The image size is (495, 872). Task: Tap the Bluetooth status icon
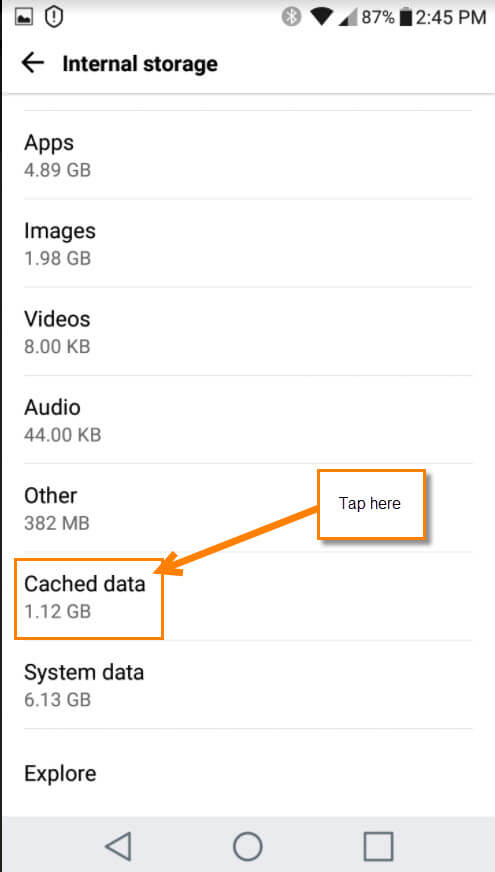pos(291,17)
